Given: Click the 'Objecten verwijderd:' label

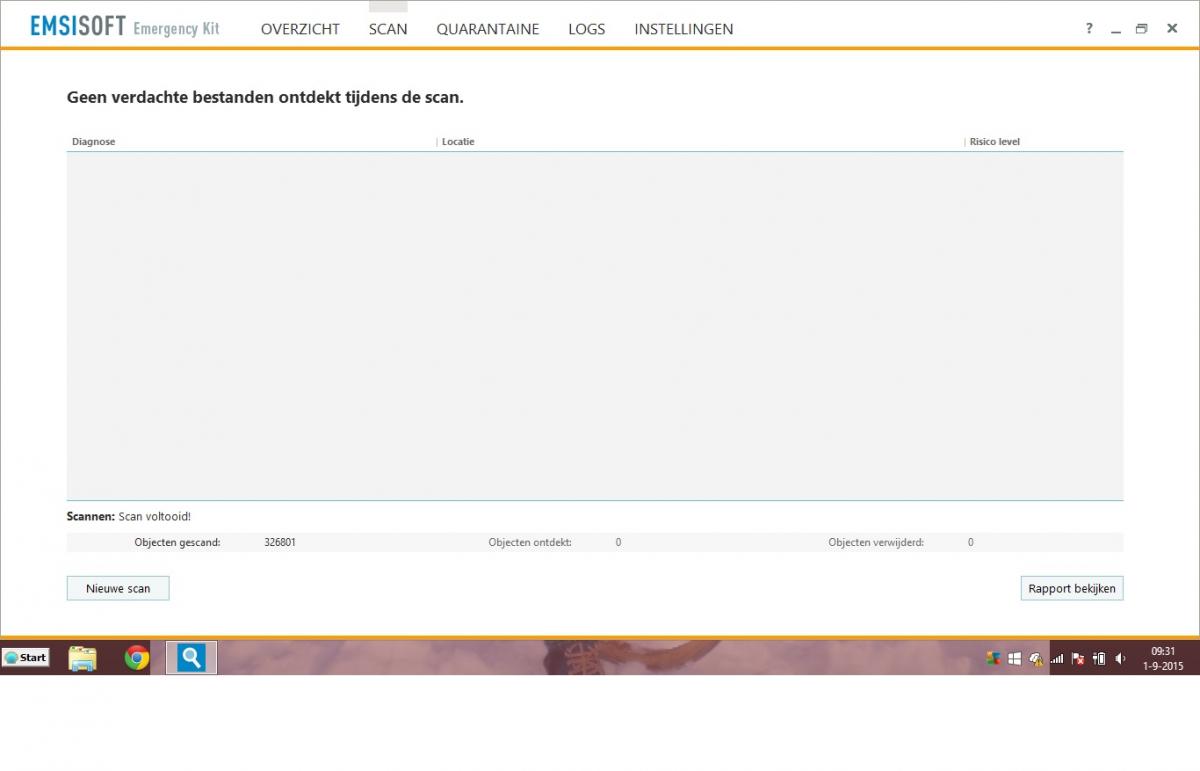Looking at the screenshot, I should [876, 542].
